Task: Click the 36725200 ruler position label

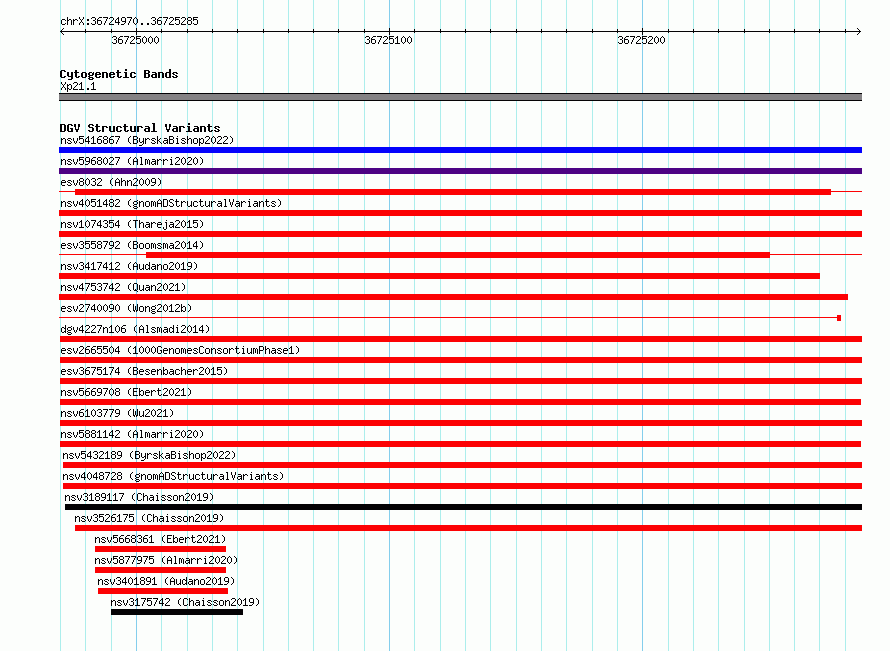Action: (641, 40)
